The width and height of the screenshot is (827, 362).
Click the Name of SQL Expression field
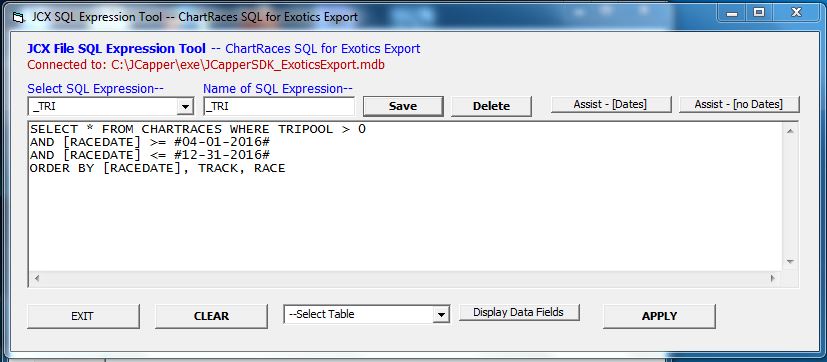point(279,106)
